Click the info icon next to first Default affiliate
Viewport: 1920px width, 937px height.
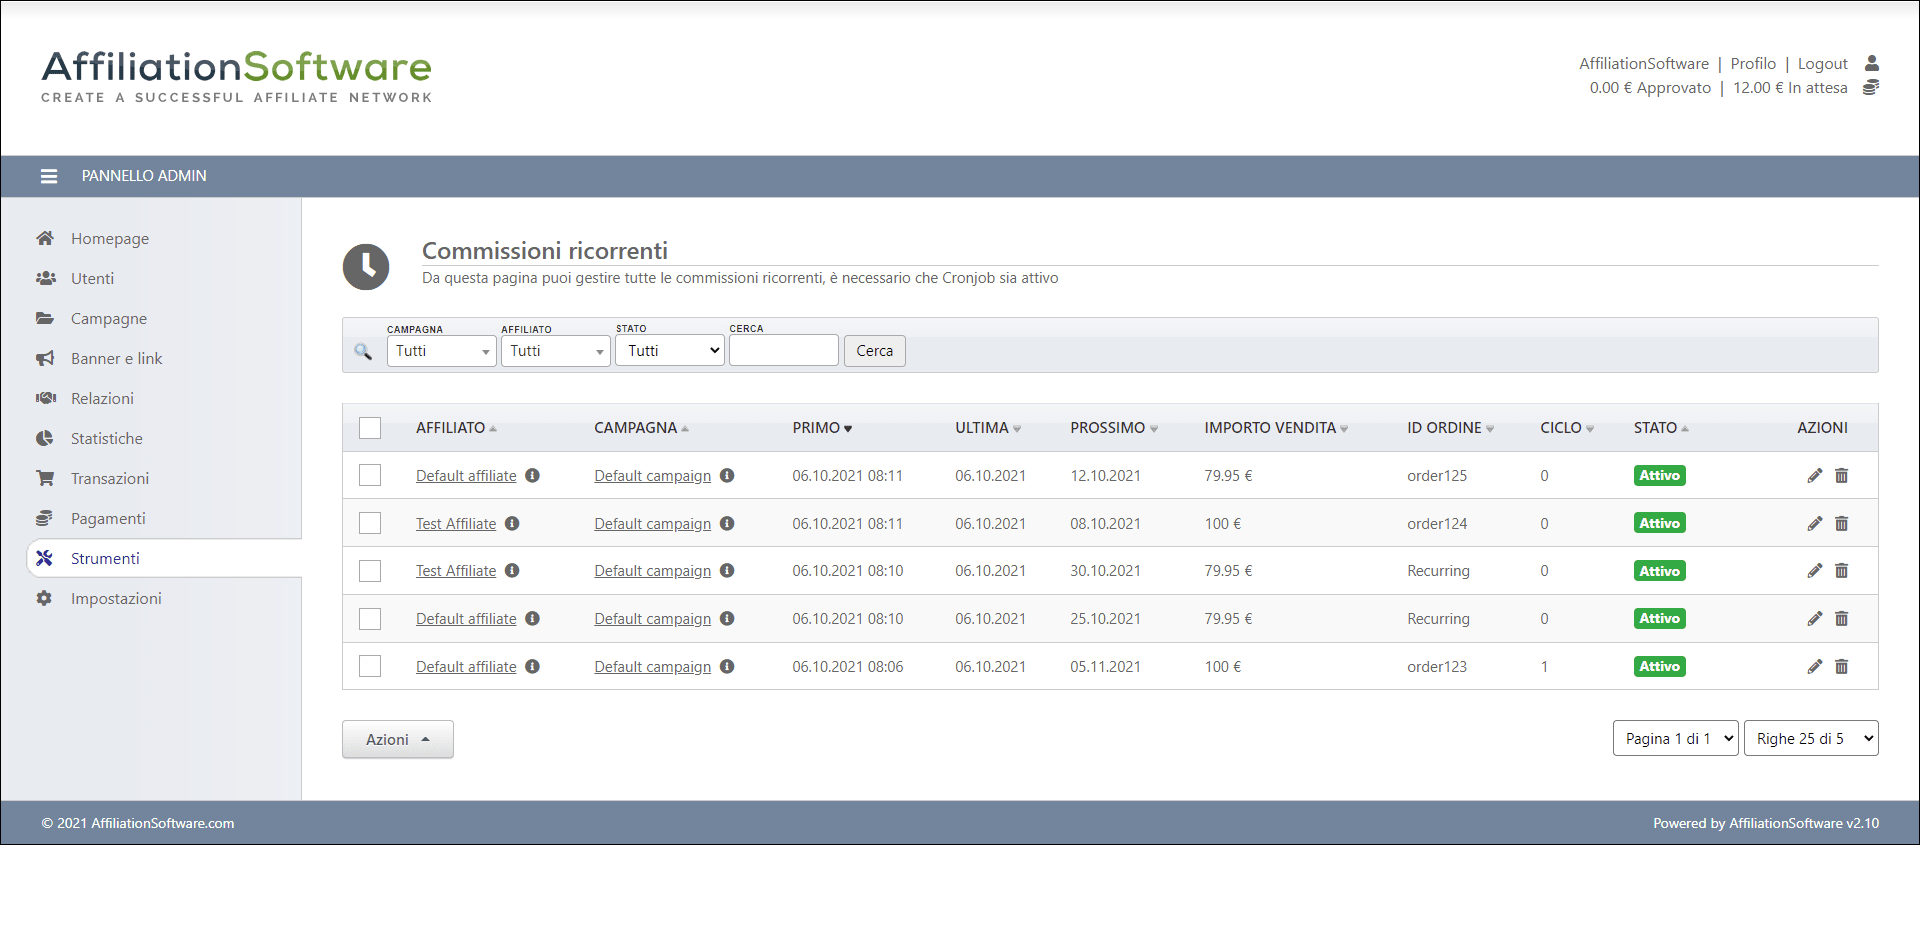coord(533,476)
